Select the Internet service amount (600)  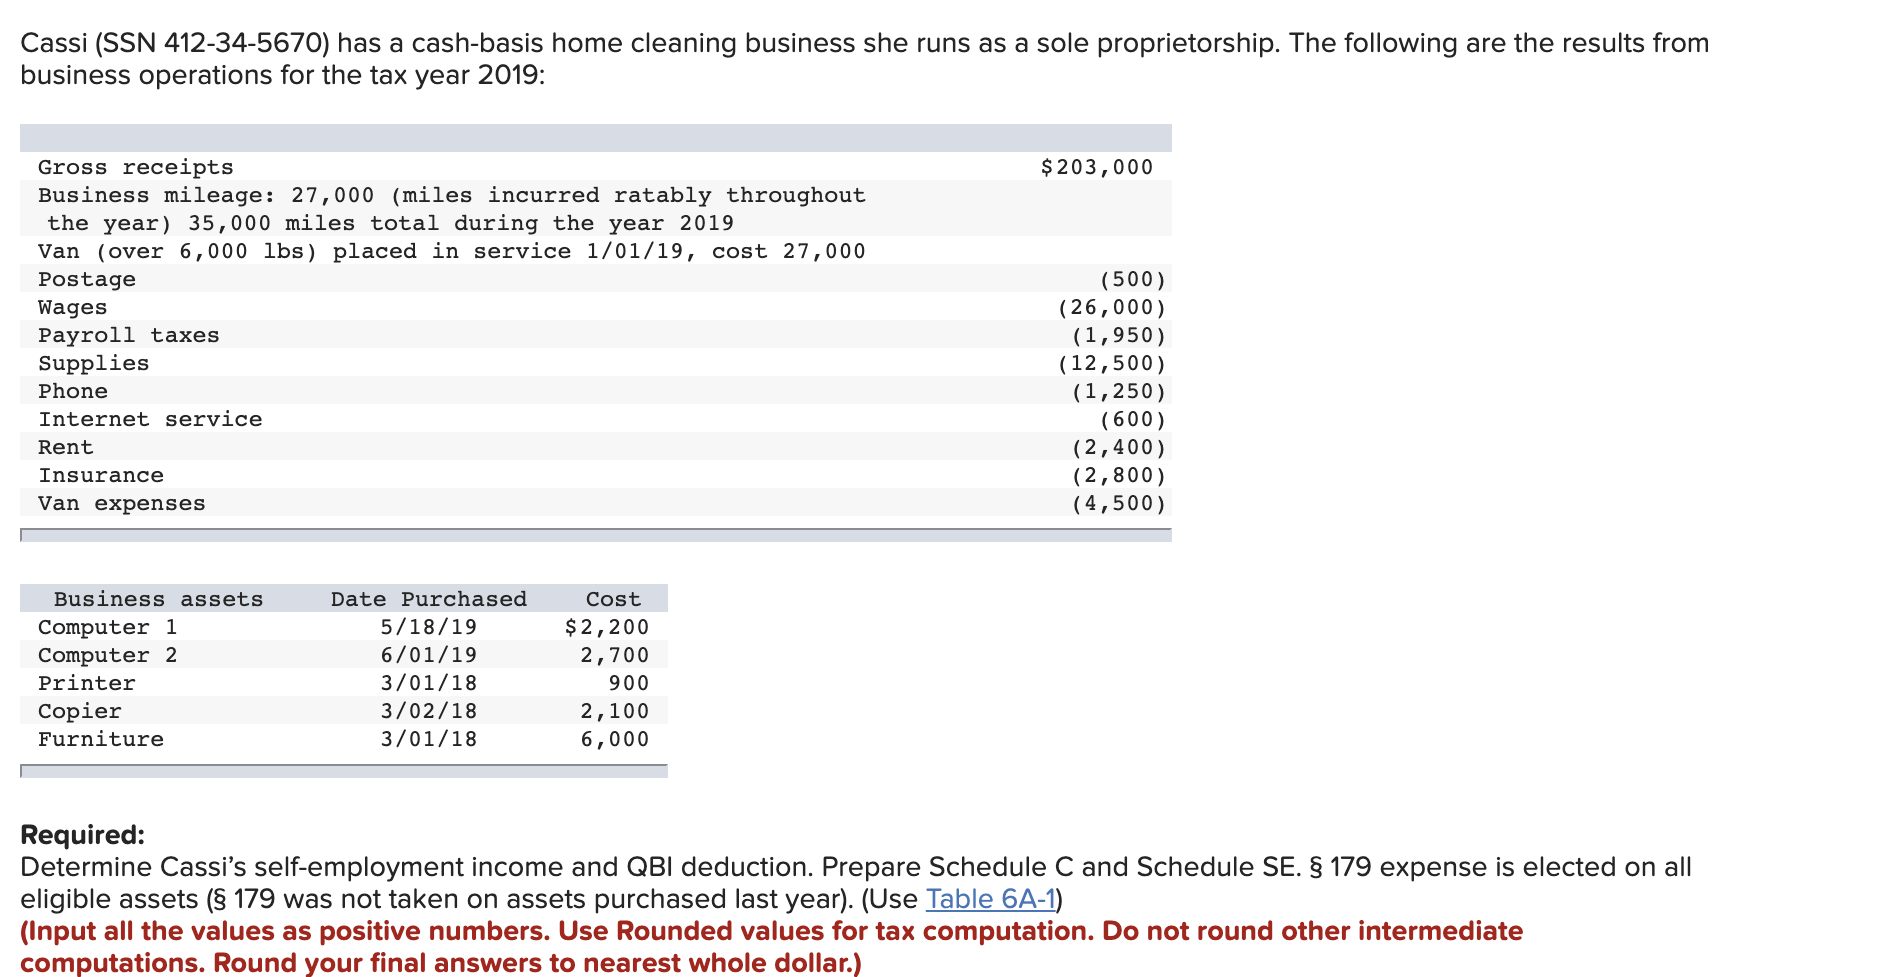pos(1133,419)
